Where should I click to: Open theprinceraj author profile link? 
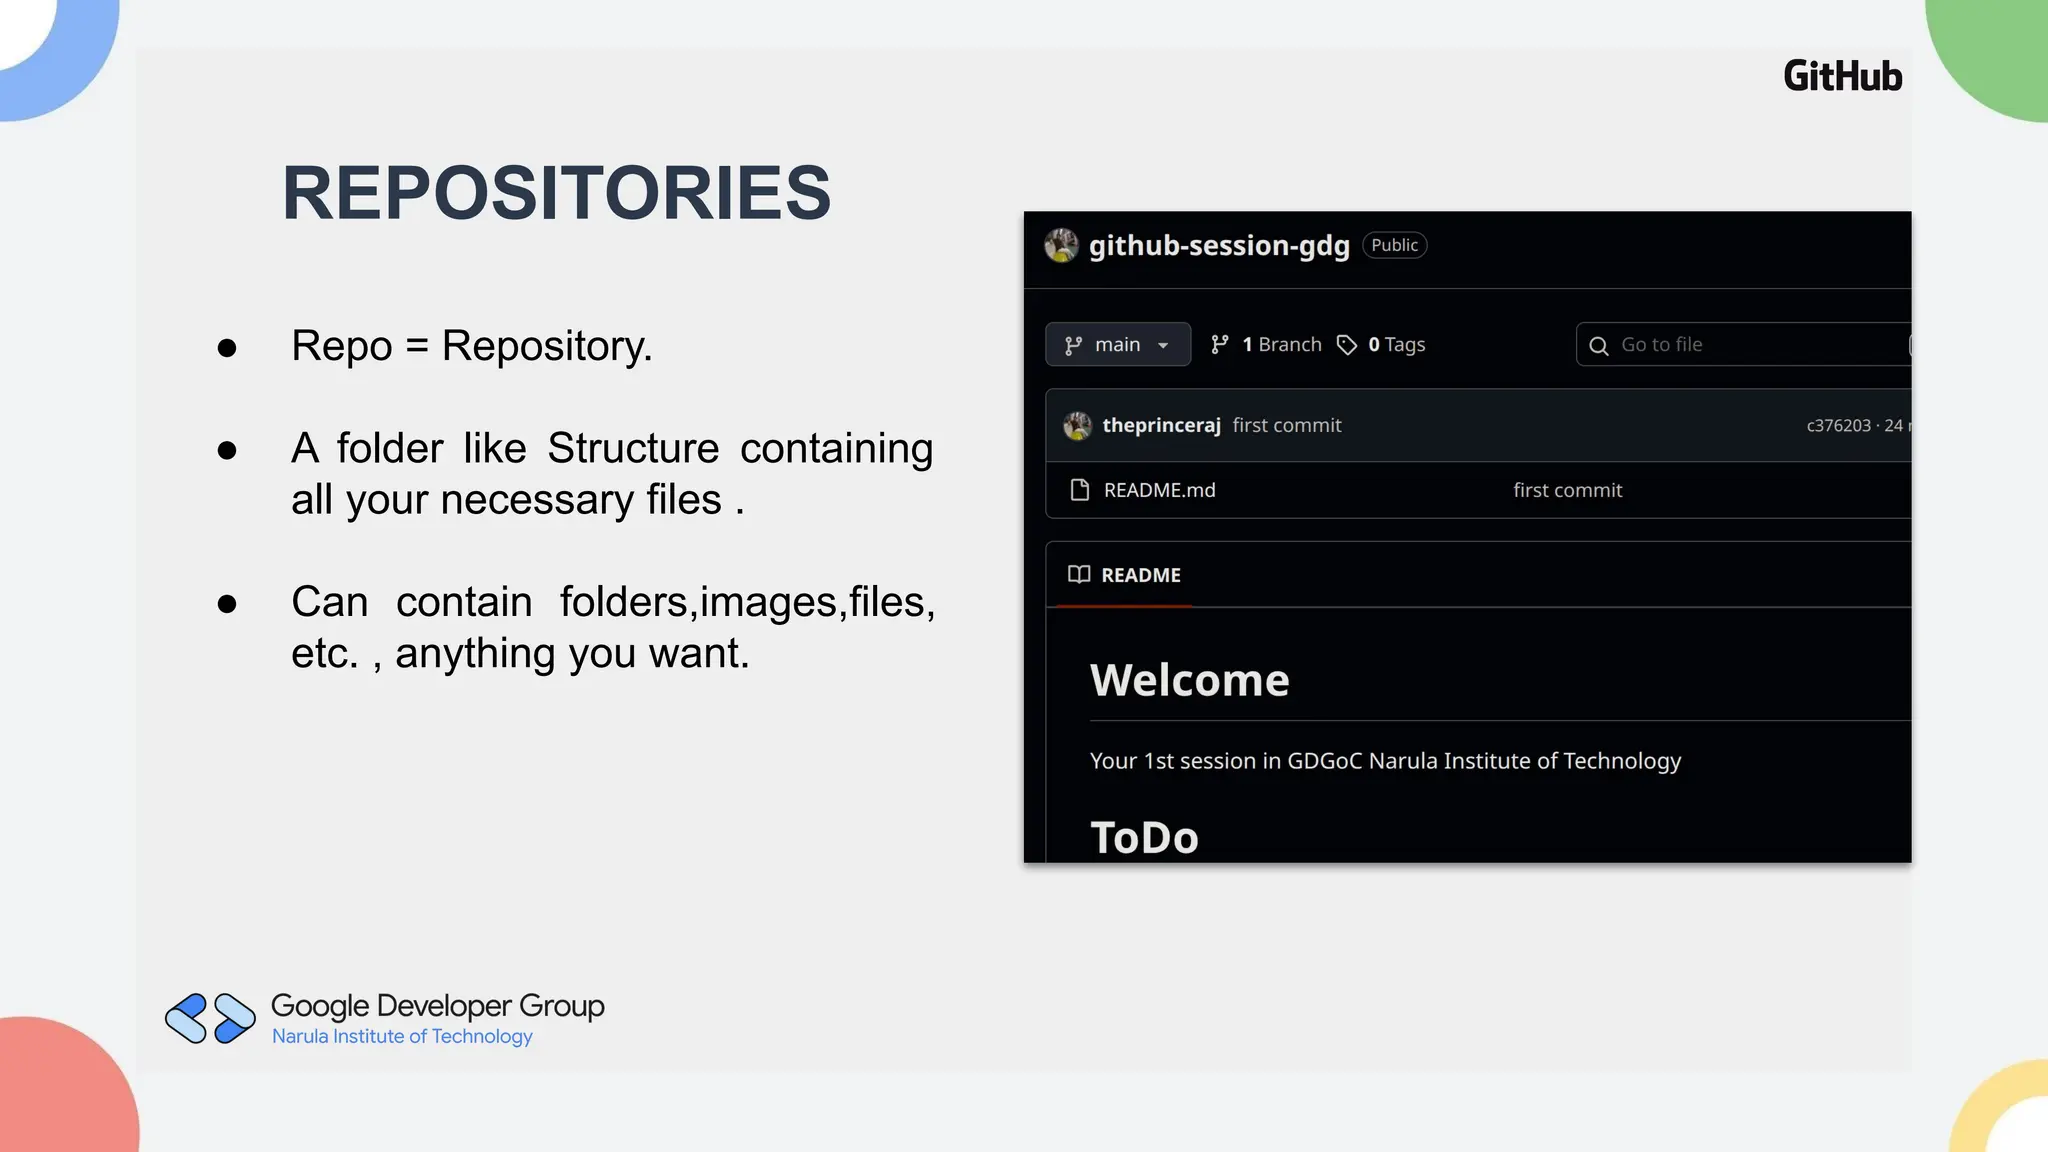[x=1161, y=425]
